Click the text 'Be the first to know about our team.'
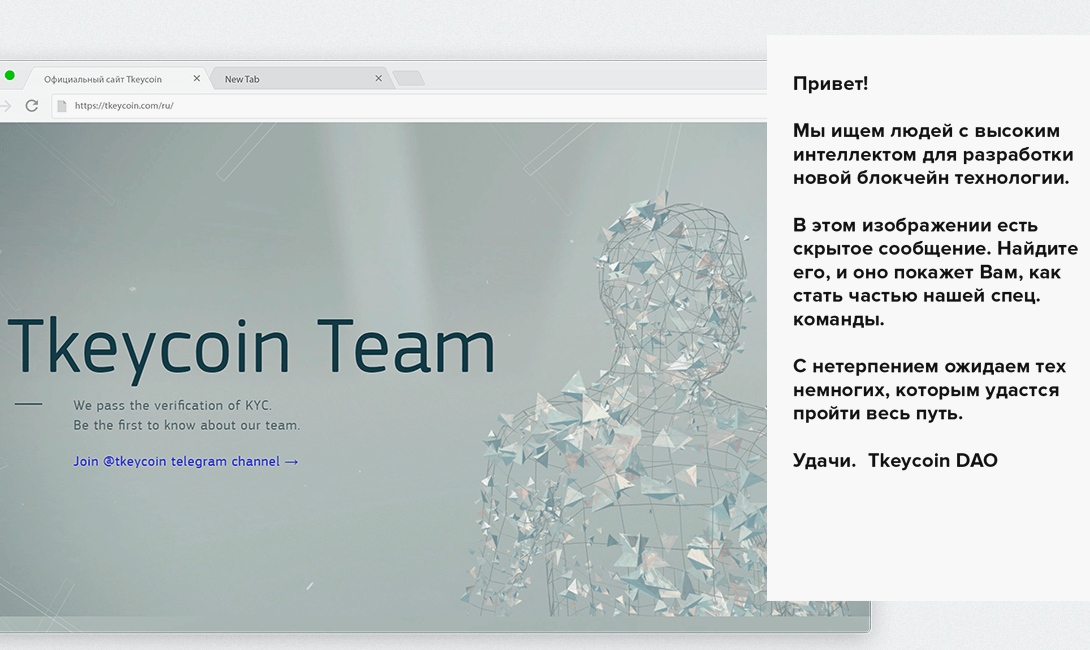This screenshot has width=1090, height=650. click(x=187, y=425)
